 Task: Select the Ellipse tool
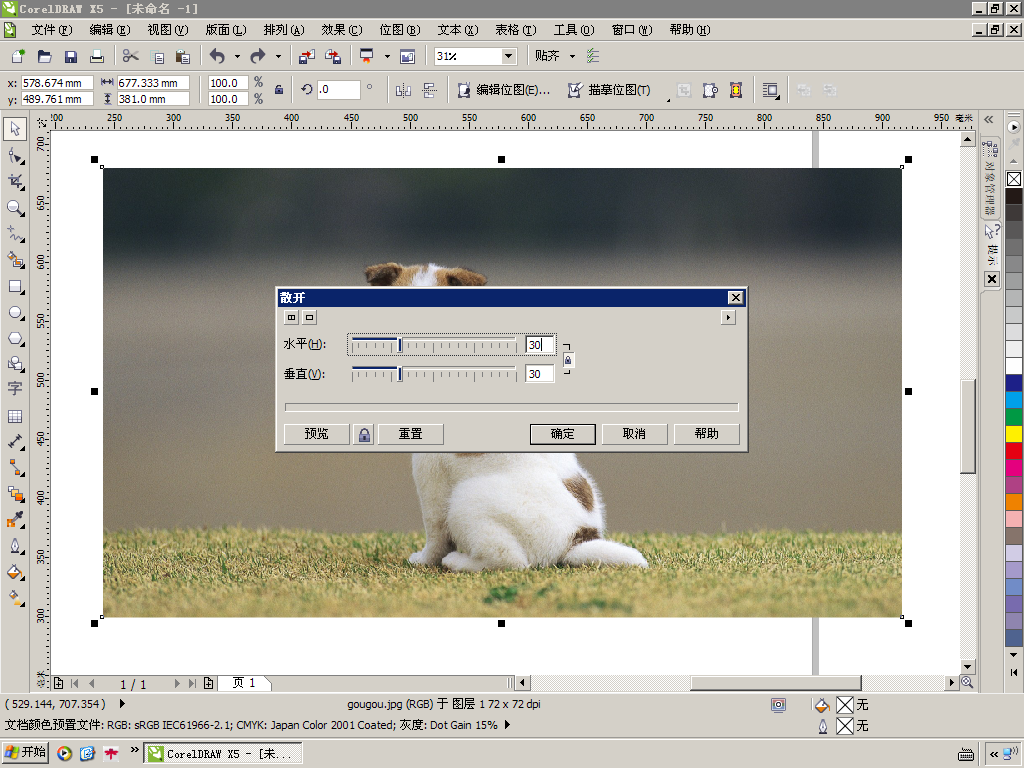coord(16,313)
